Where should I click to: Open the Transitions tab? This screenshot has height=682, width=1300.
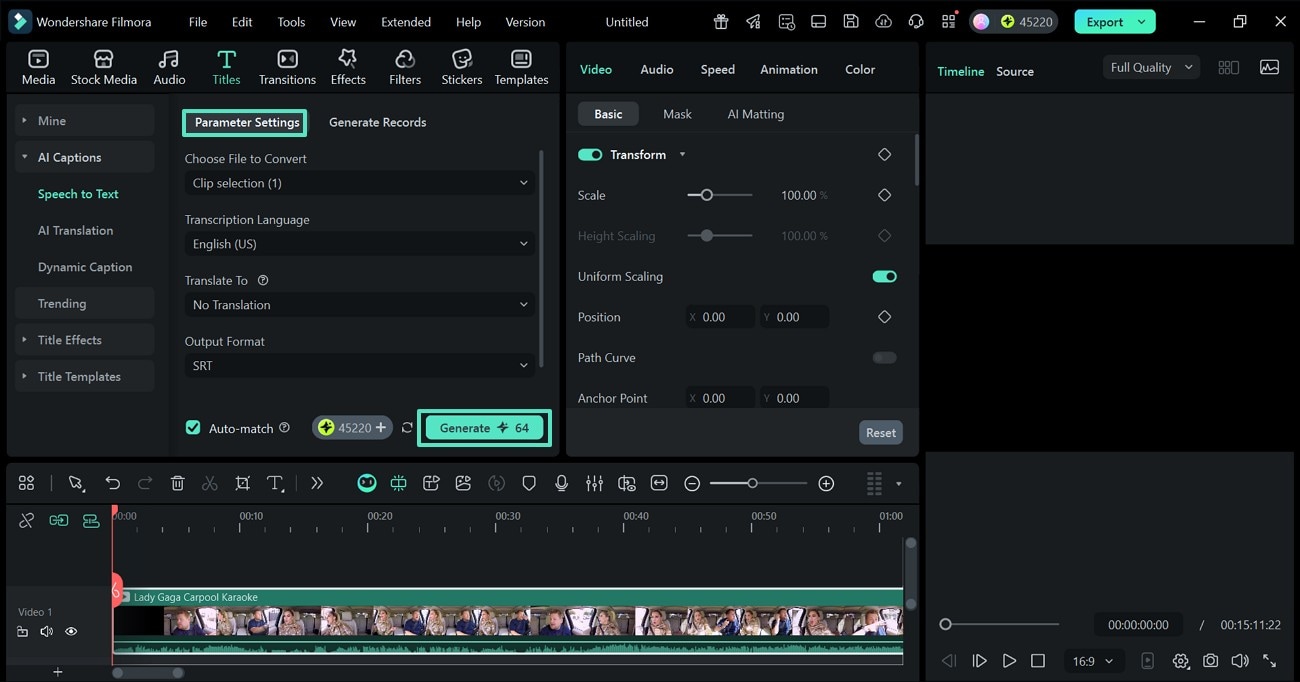click(x=287, y=68)
